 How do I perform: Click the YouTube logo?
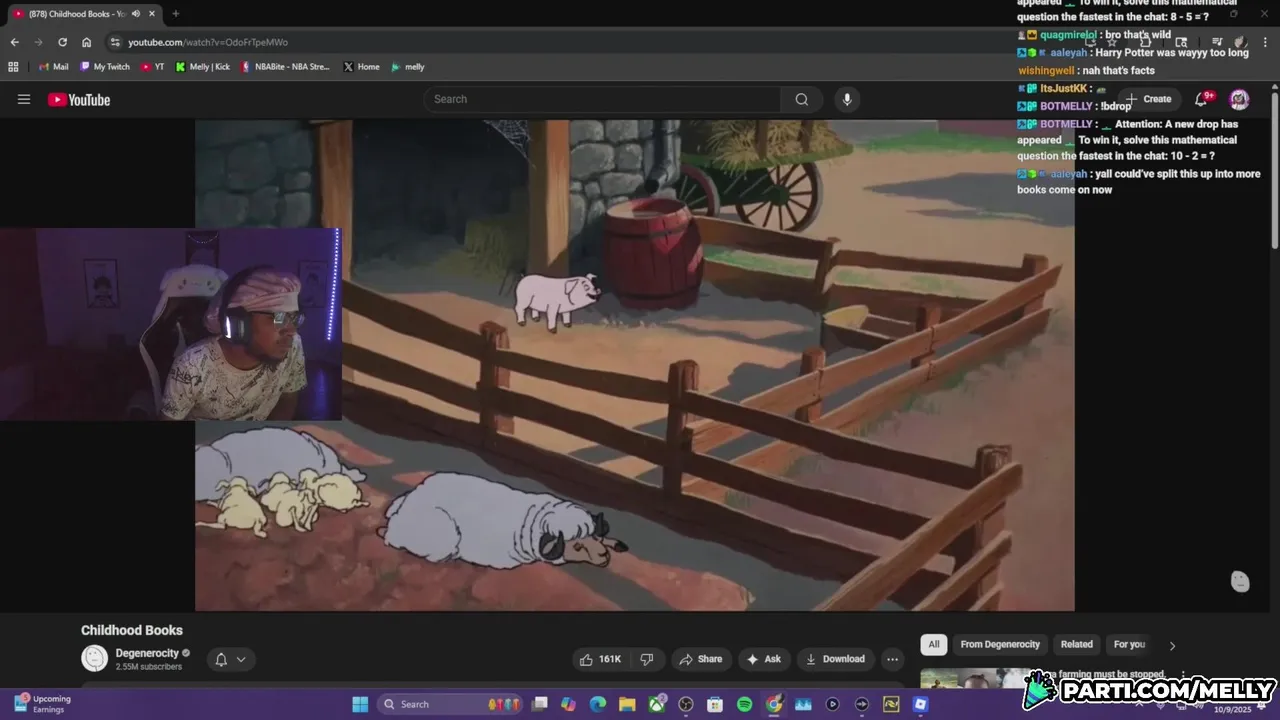(x=79, y=99)
